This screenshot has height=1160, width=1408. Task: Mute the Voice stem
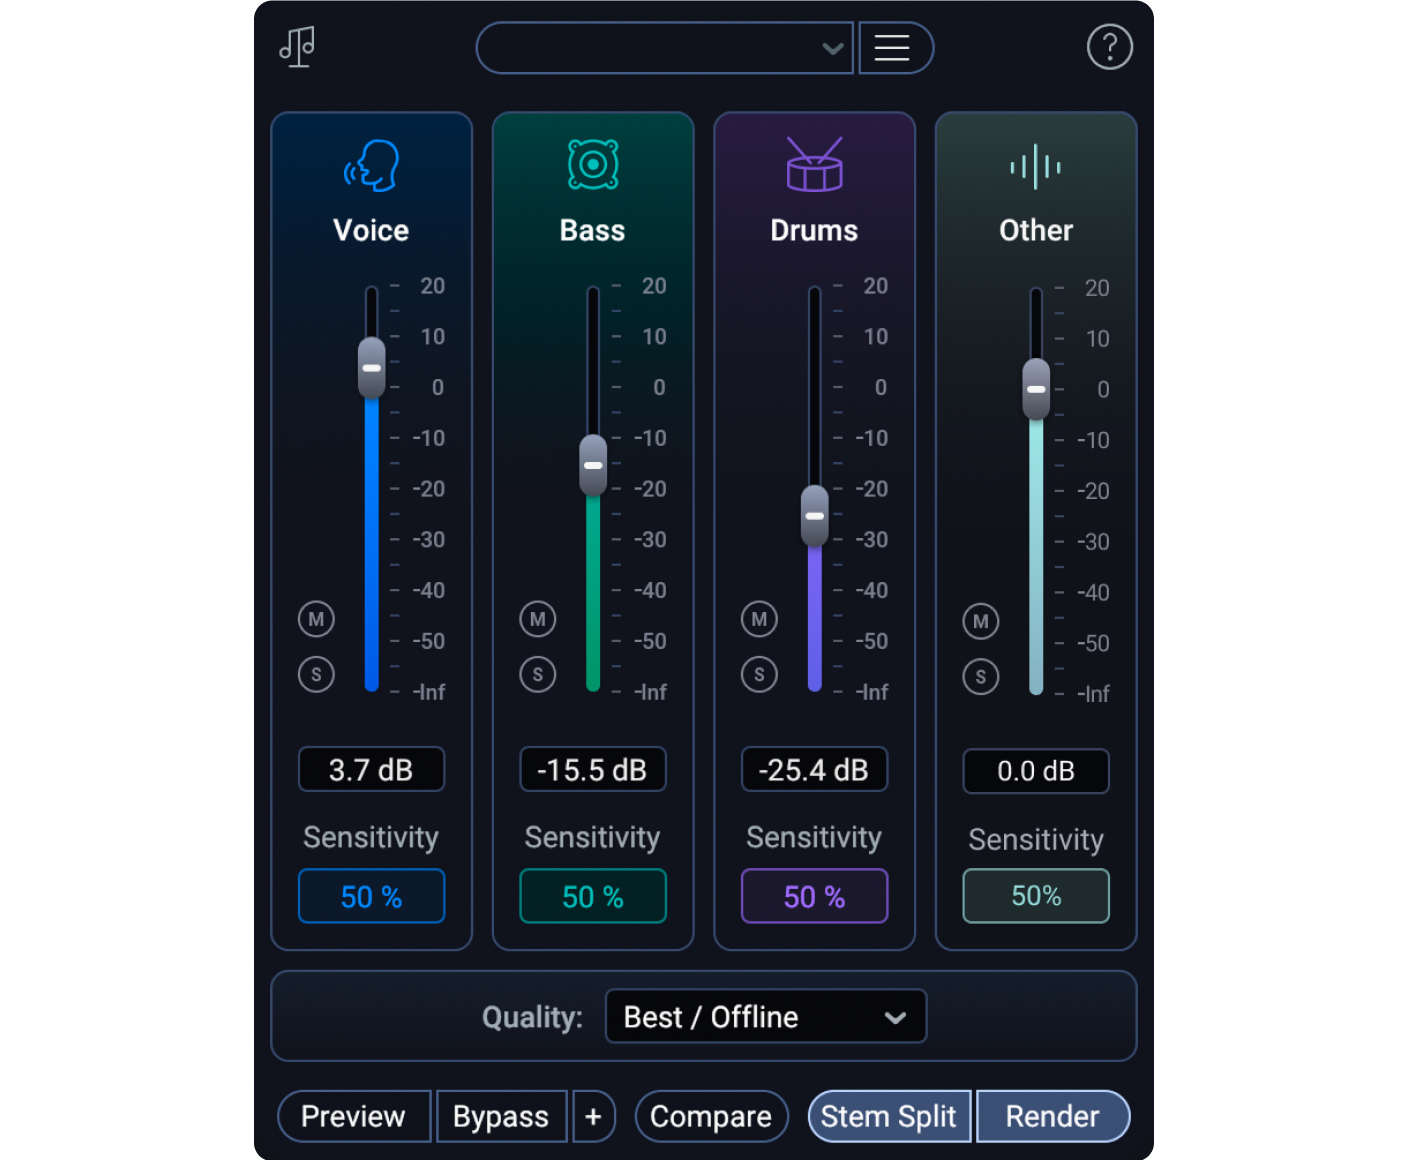316,619
